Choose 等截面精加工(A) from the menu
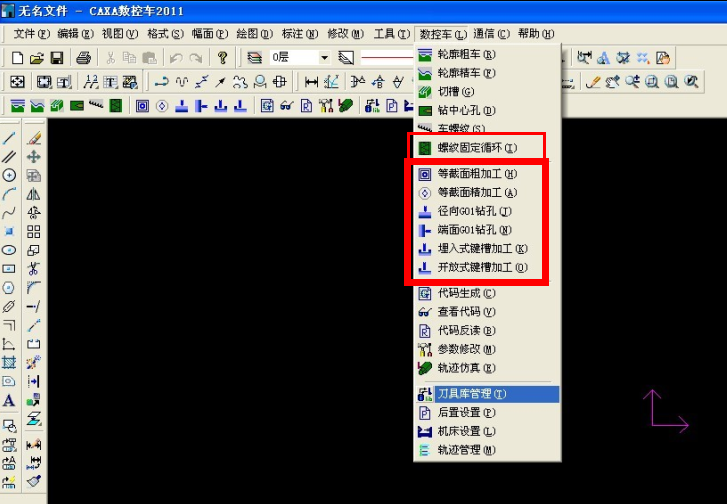 487,192
